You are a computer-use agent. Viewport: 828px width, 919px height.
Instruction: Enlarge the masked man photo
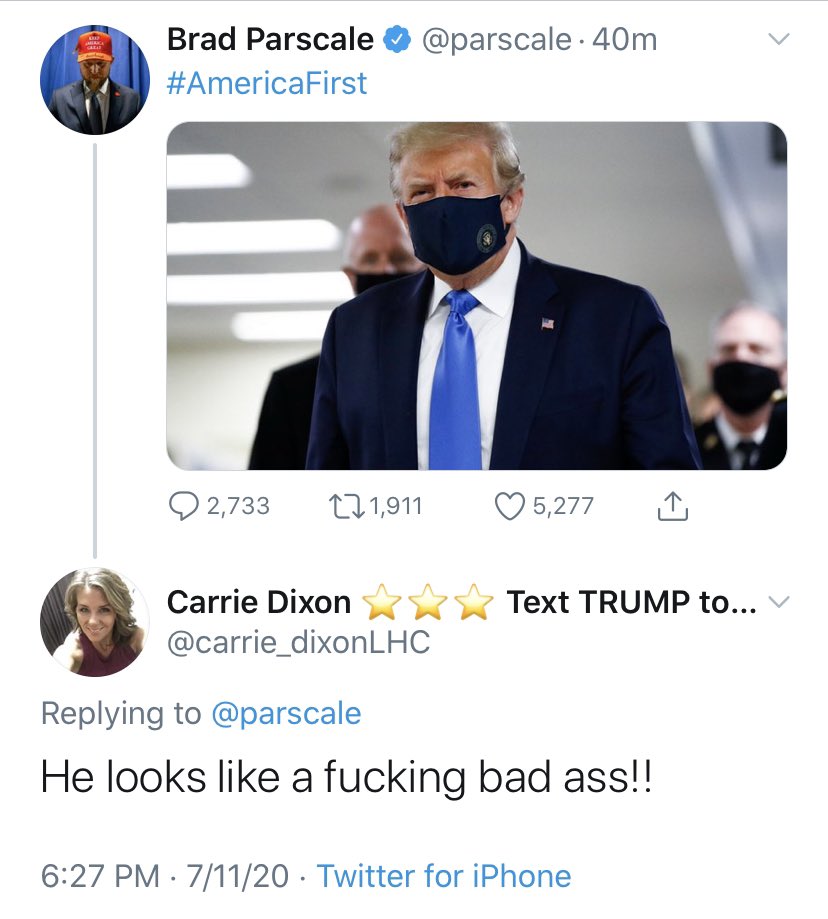[x=476, y=295]
